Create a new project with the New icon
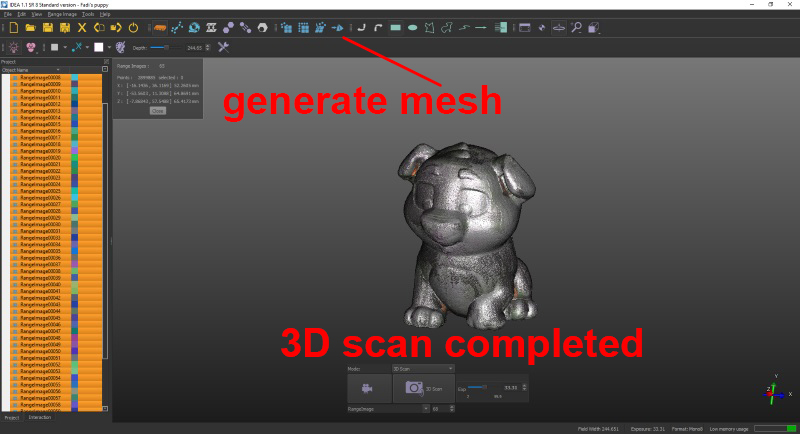Image resolution: width=800 pixels, height=434 pixels. click(14, 28)
